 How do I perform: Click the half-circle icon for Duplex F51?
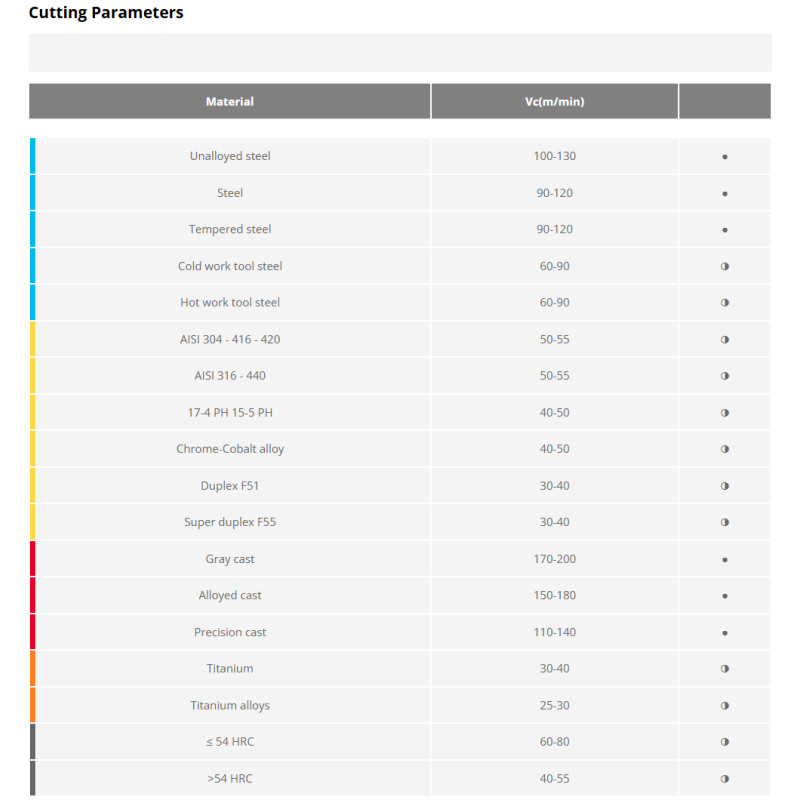(724, 486)
